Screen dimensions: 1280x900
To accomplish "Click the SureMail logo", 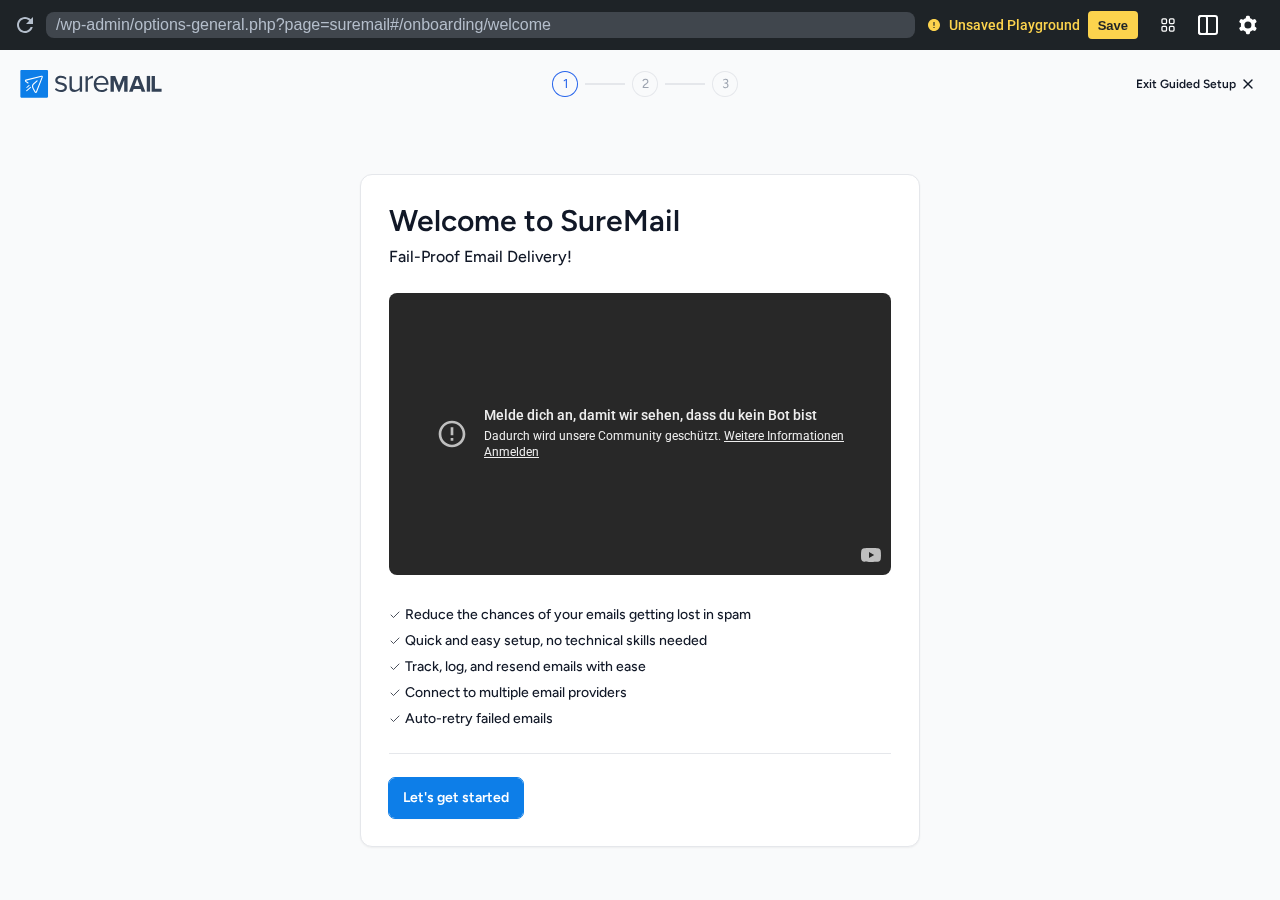I will (91, 84).
